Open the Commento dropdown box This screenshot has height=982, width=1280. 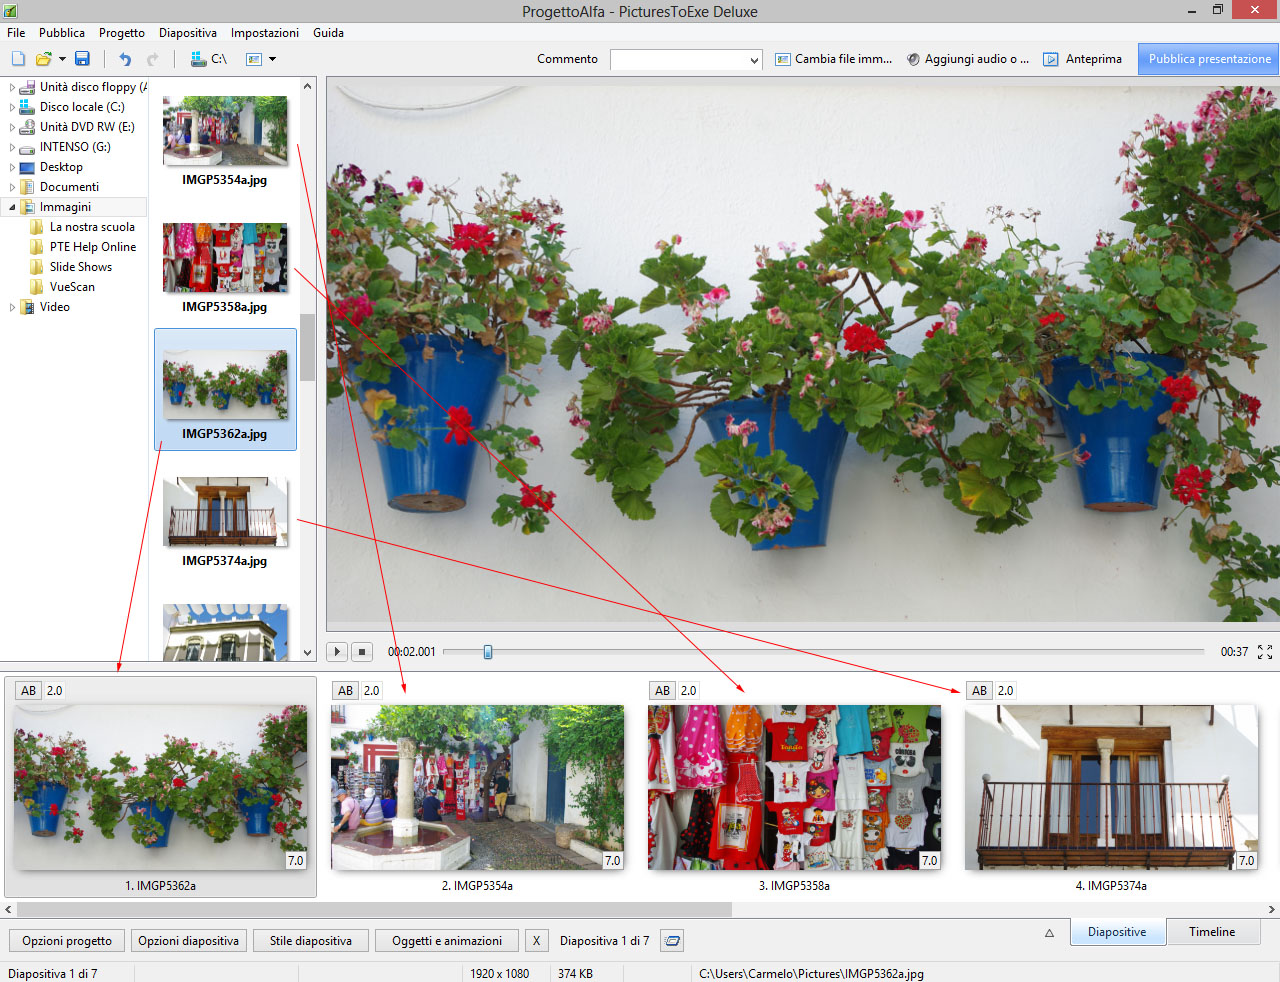coord(686,60)
